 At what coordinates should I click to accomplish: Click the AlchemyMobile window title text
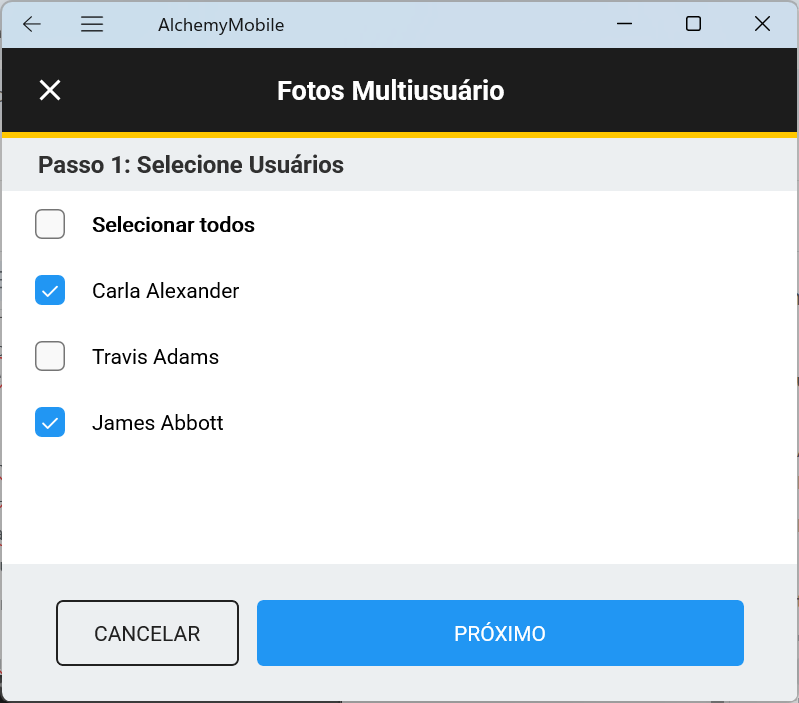pos(221,25)
